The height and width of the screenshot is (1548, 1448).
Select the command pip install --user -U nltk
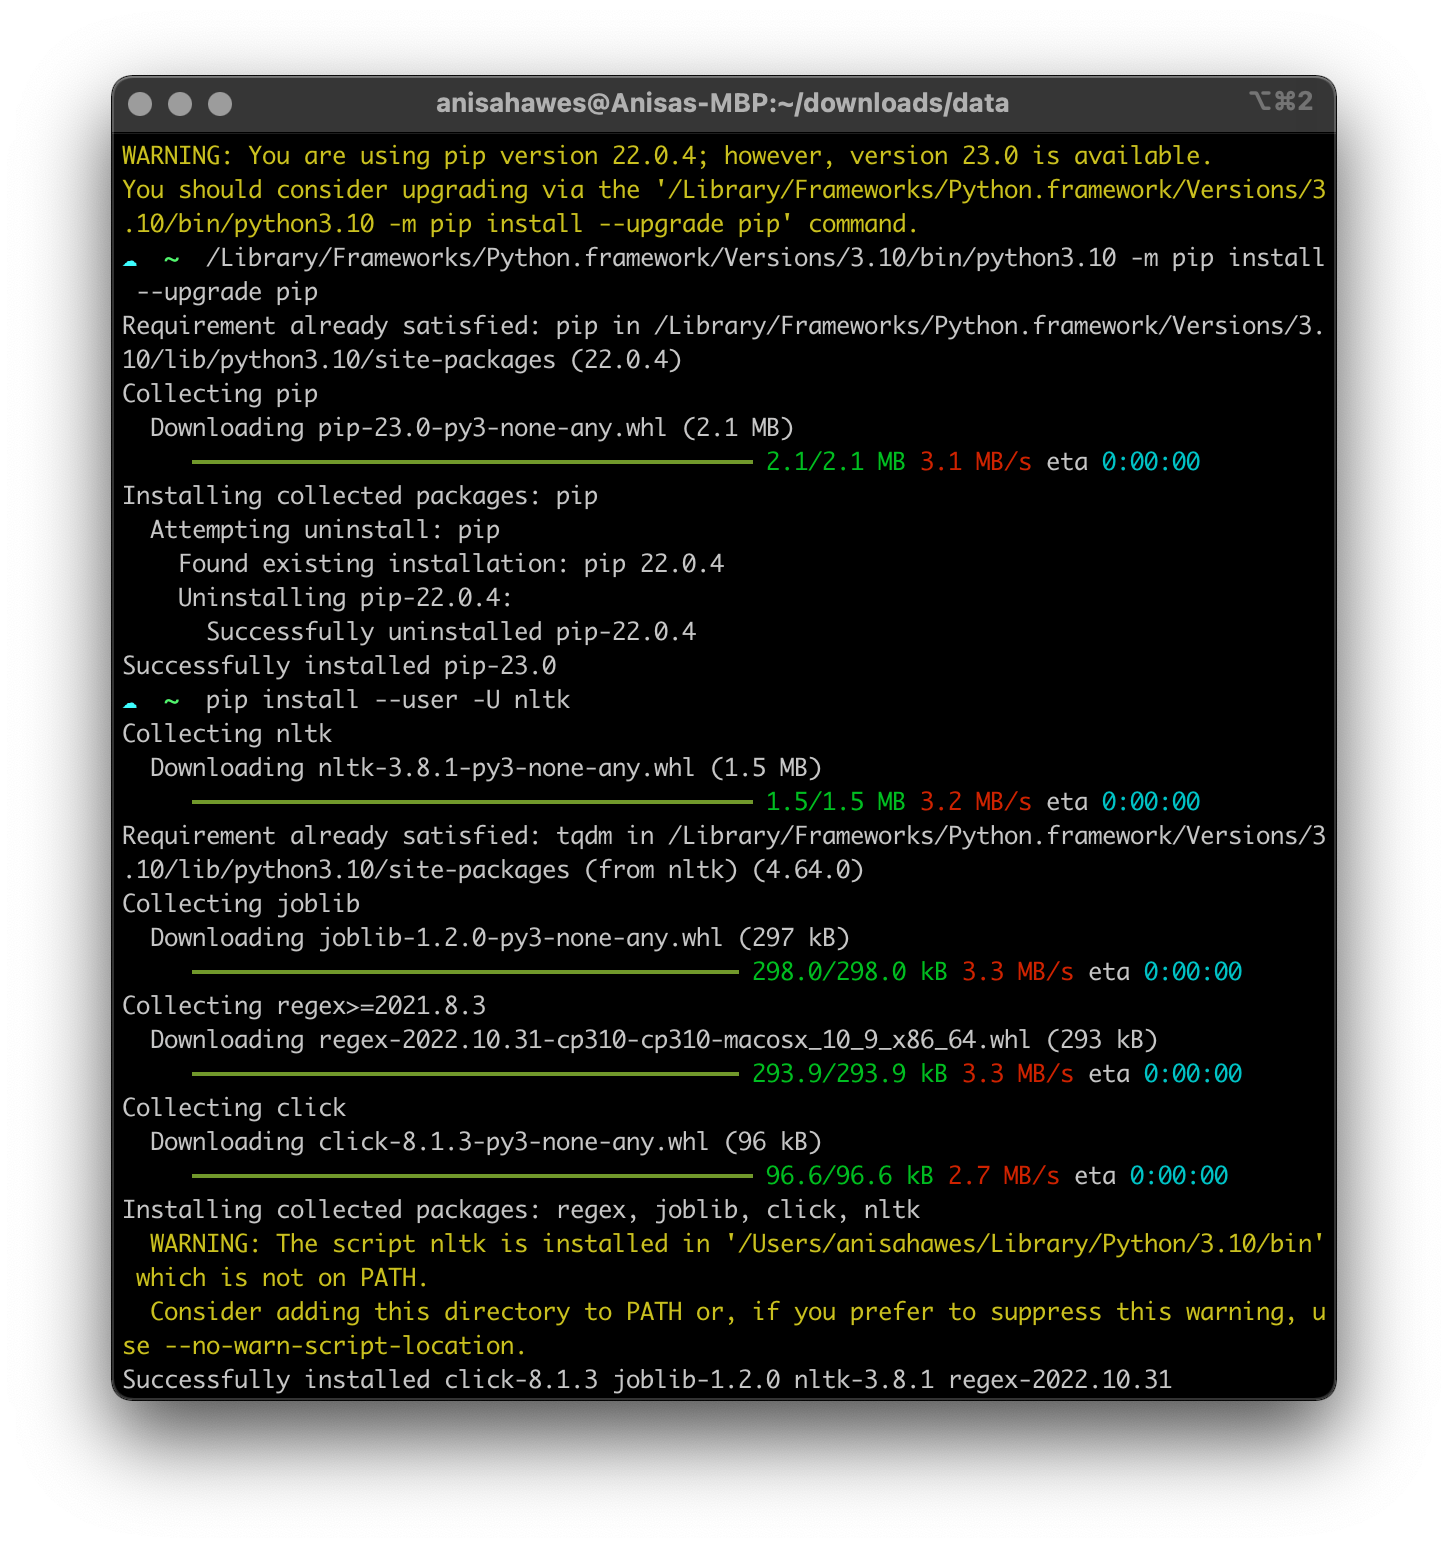[386, 699]
